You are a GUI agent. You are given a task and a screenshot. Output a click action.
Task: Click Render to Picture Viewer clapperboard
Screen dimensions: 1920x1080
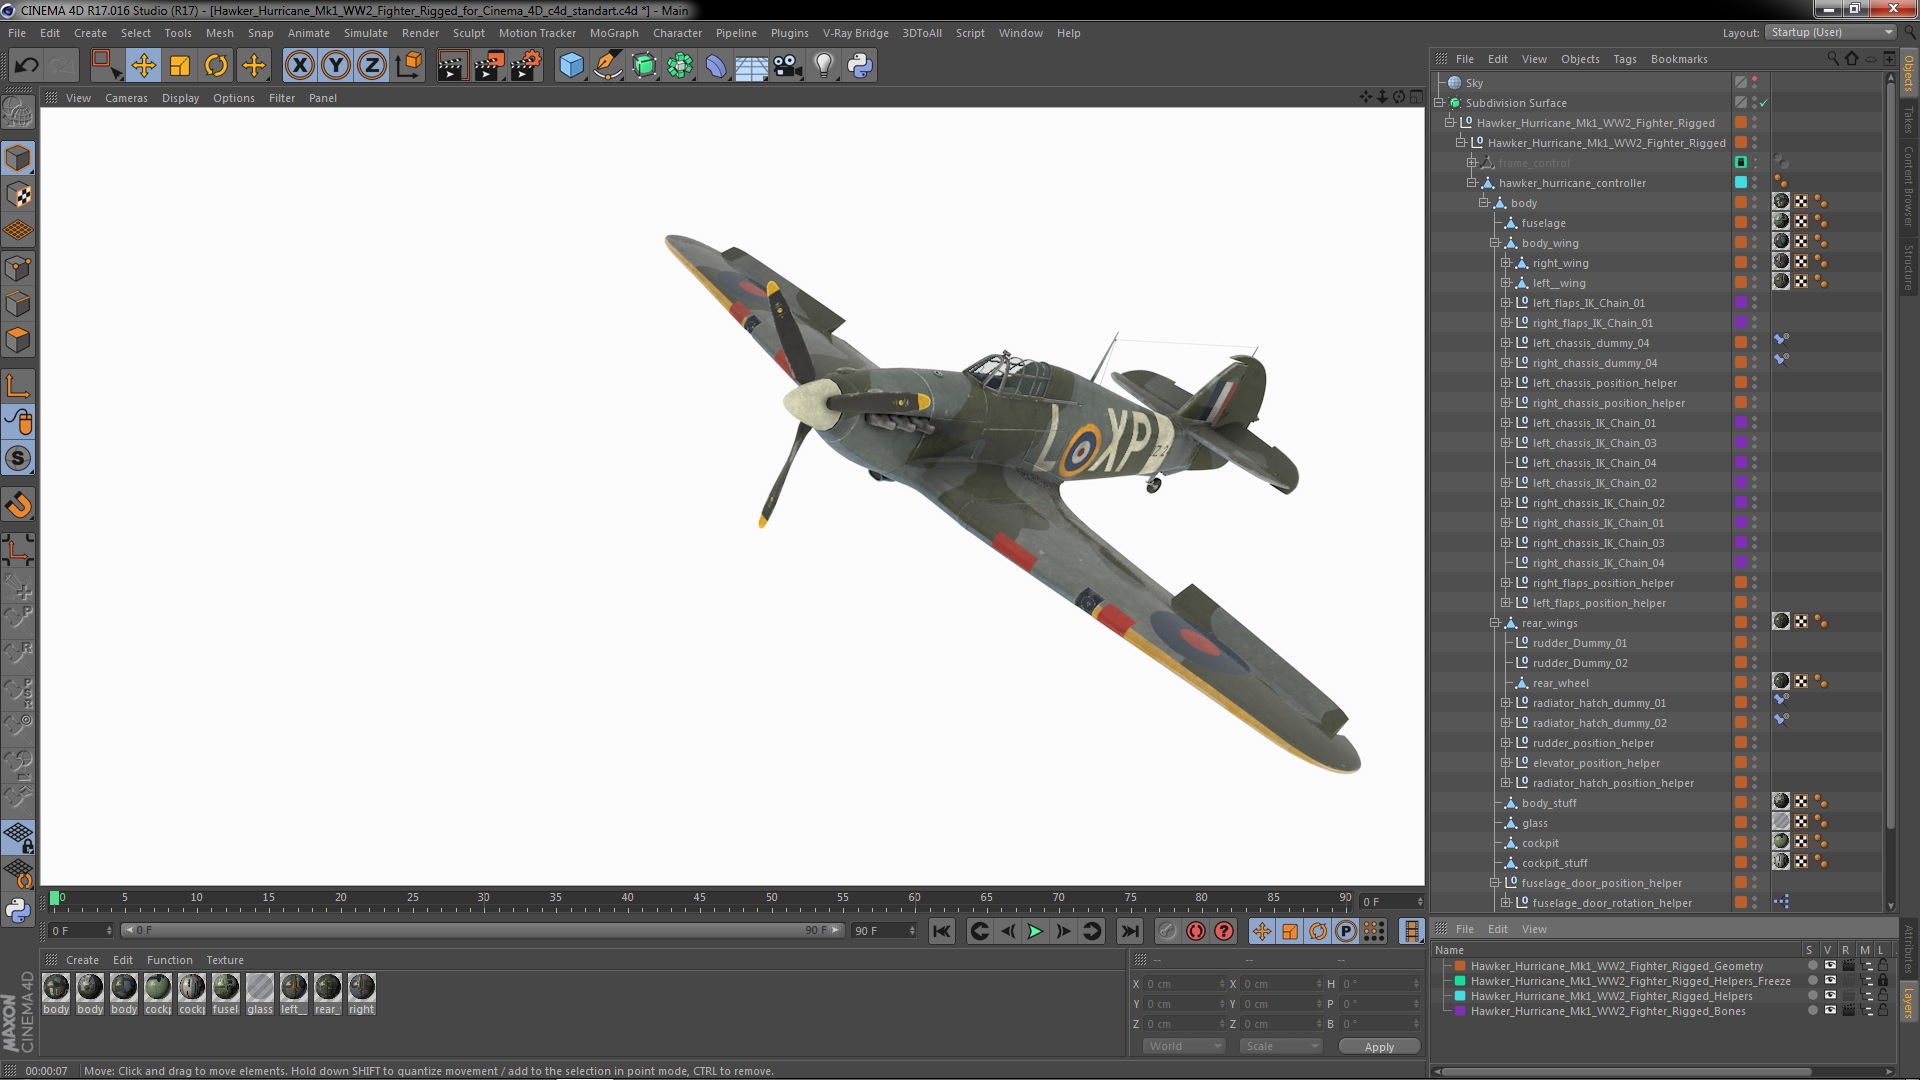click(x=488, y=66)
